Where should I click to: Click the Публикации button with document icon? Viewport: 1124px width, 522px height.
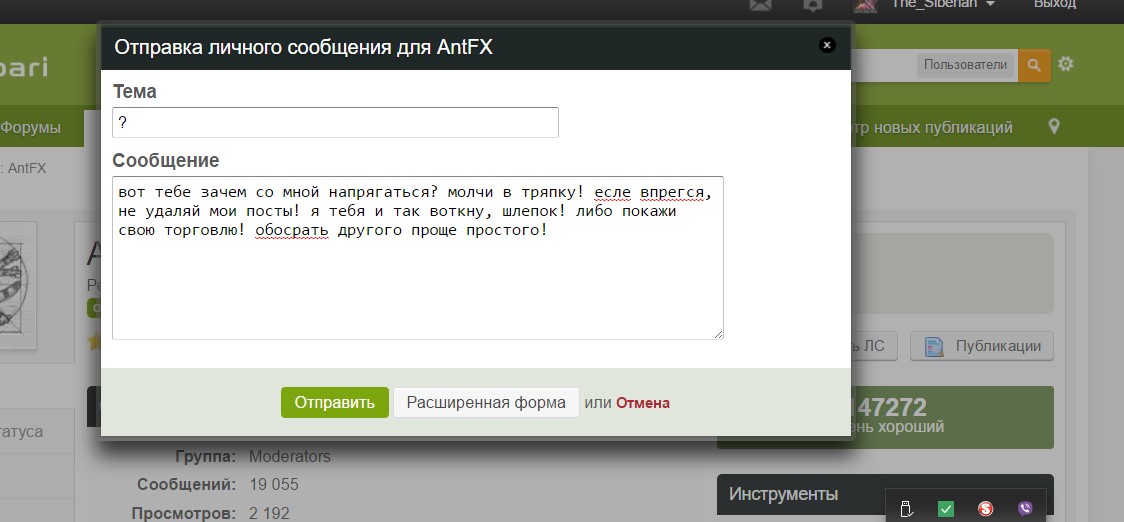point(982,346)
